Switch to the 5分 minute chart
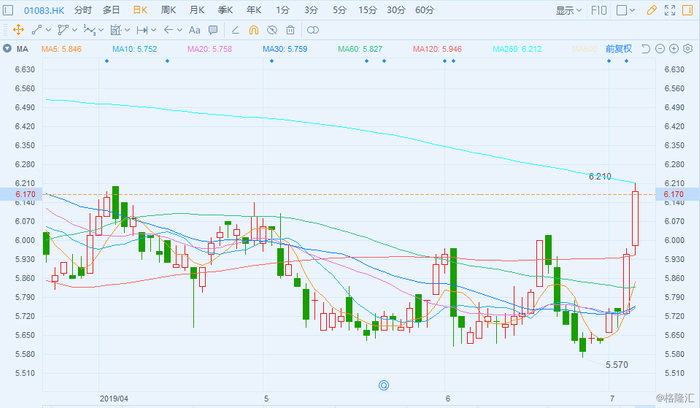 click(339, 10)
